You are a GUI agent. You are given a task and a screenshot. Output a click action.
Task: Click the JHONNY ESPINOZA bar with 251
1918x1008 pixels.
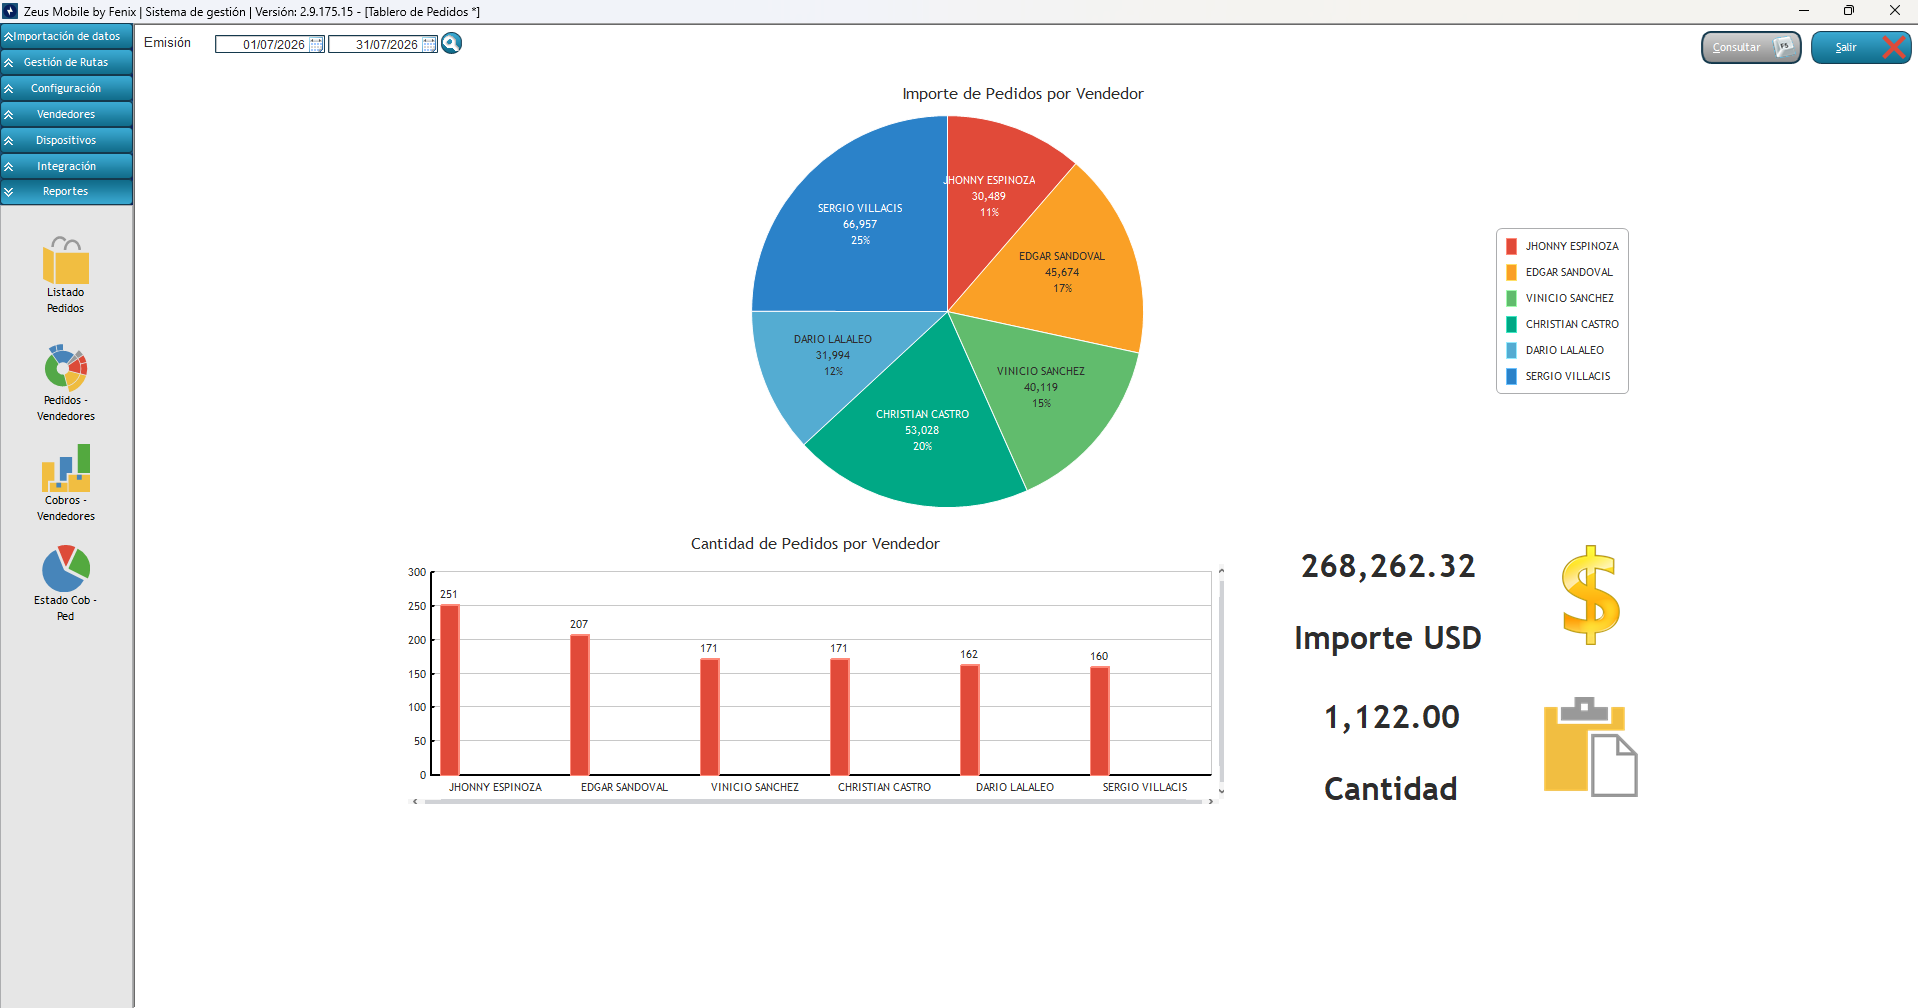[x=450, y=690]
